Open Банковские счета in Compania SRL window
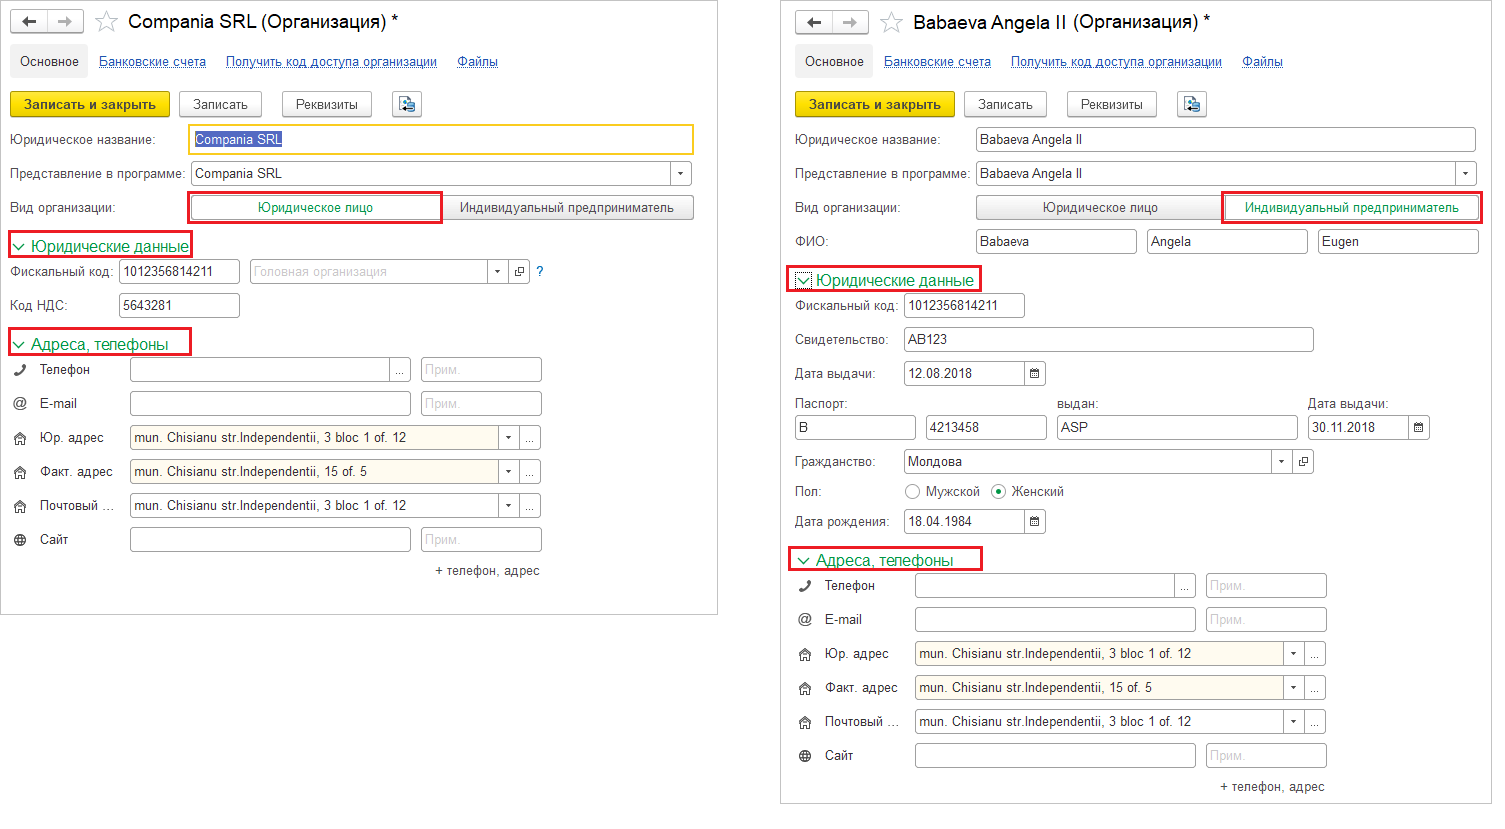1505x829 pixels. tap(152, 61)
